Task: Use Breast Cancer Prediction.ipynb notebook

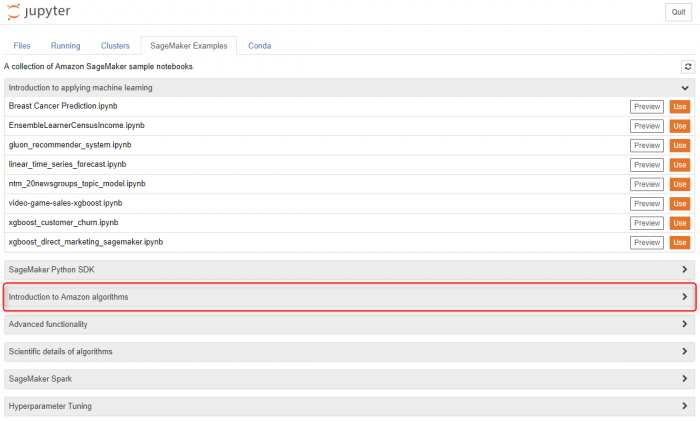Action: click(679, 107)
